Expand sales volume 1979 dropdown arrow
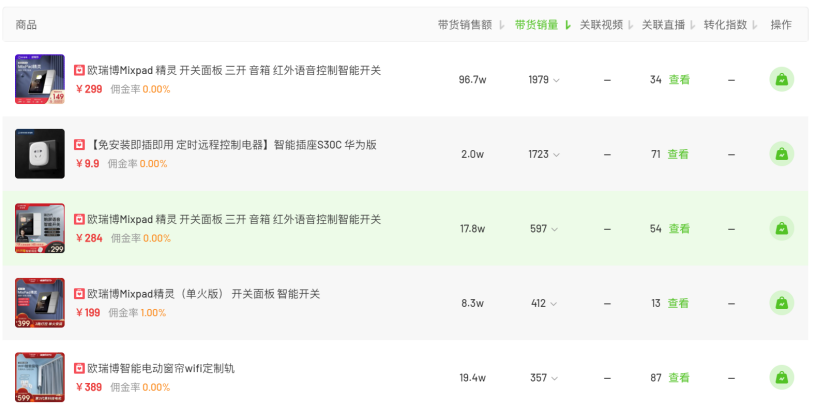This screenshot has height=413, width=816. pyautogui.click(x=556, y=80)
